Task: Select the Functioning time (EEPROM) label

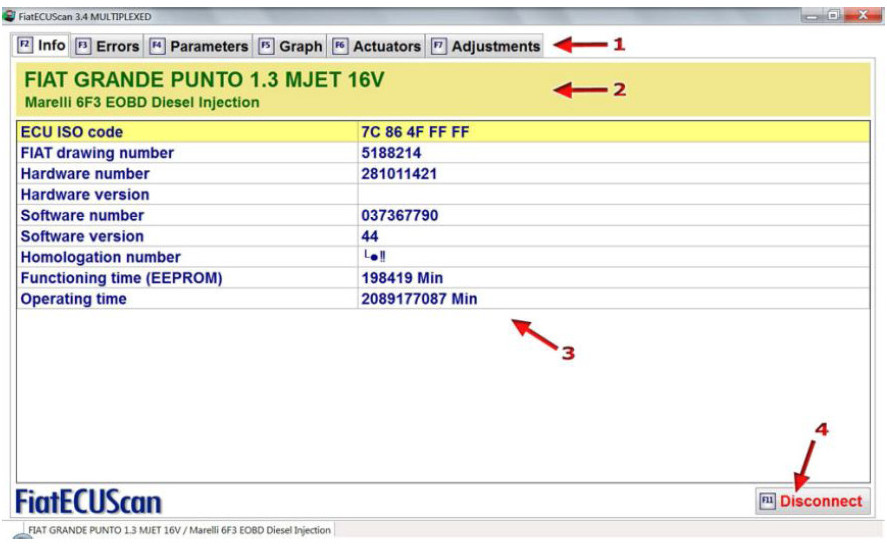Action: tap(122, 278)
